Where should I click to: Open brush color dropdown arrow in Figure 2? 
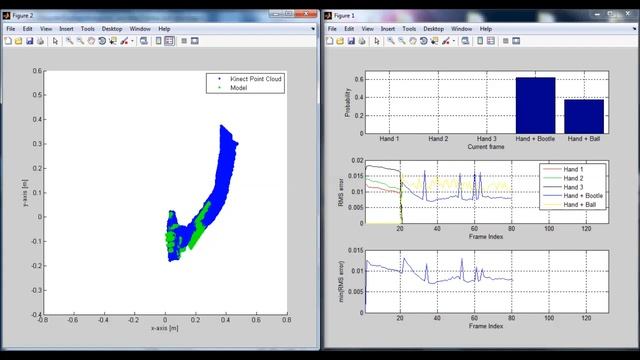pyautogui.click(x=132, y=41)
